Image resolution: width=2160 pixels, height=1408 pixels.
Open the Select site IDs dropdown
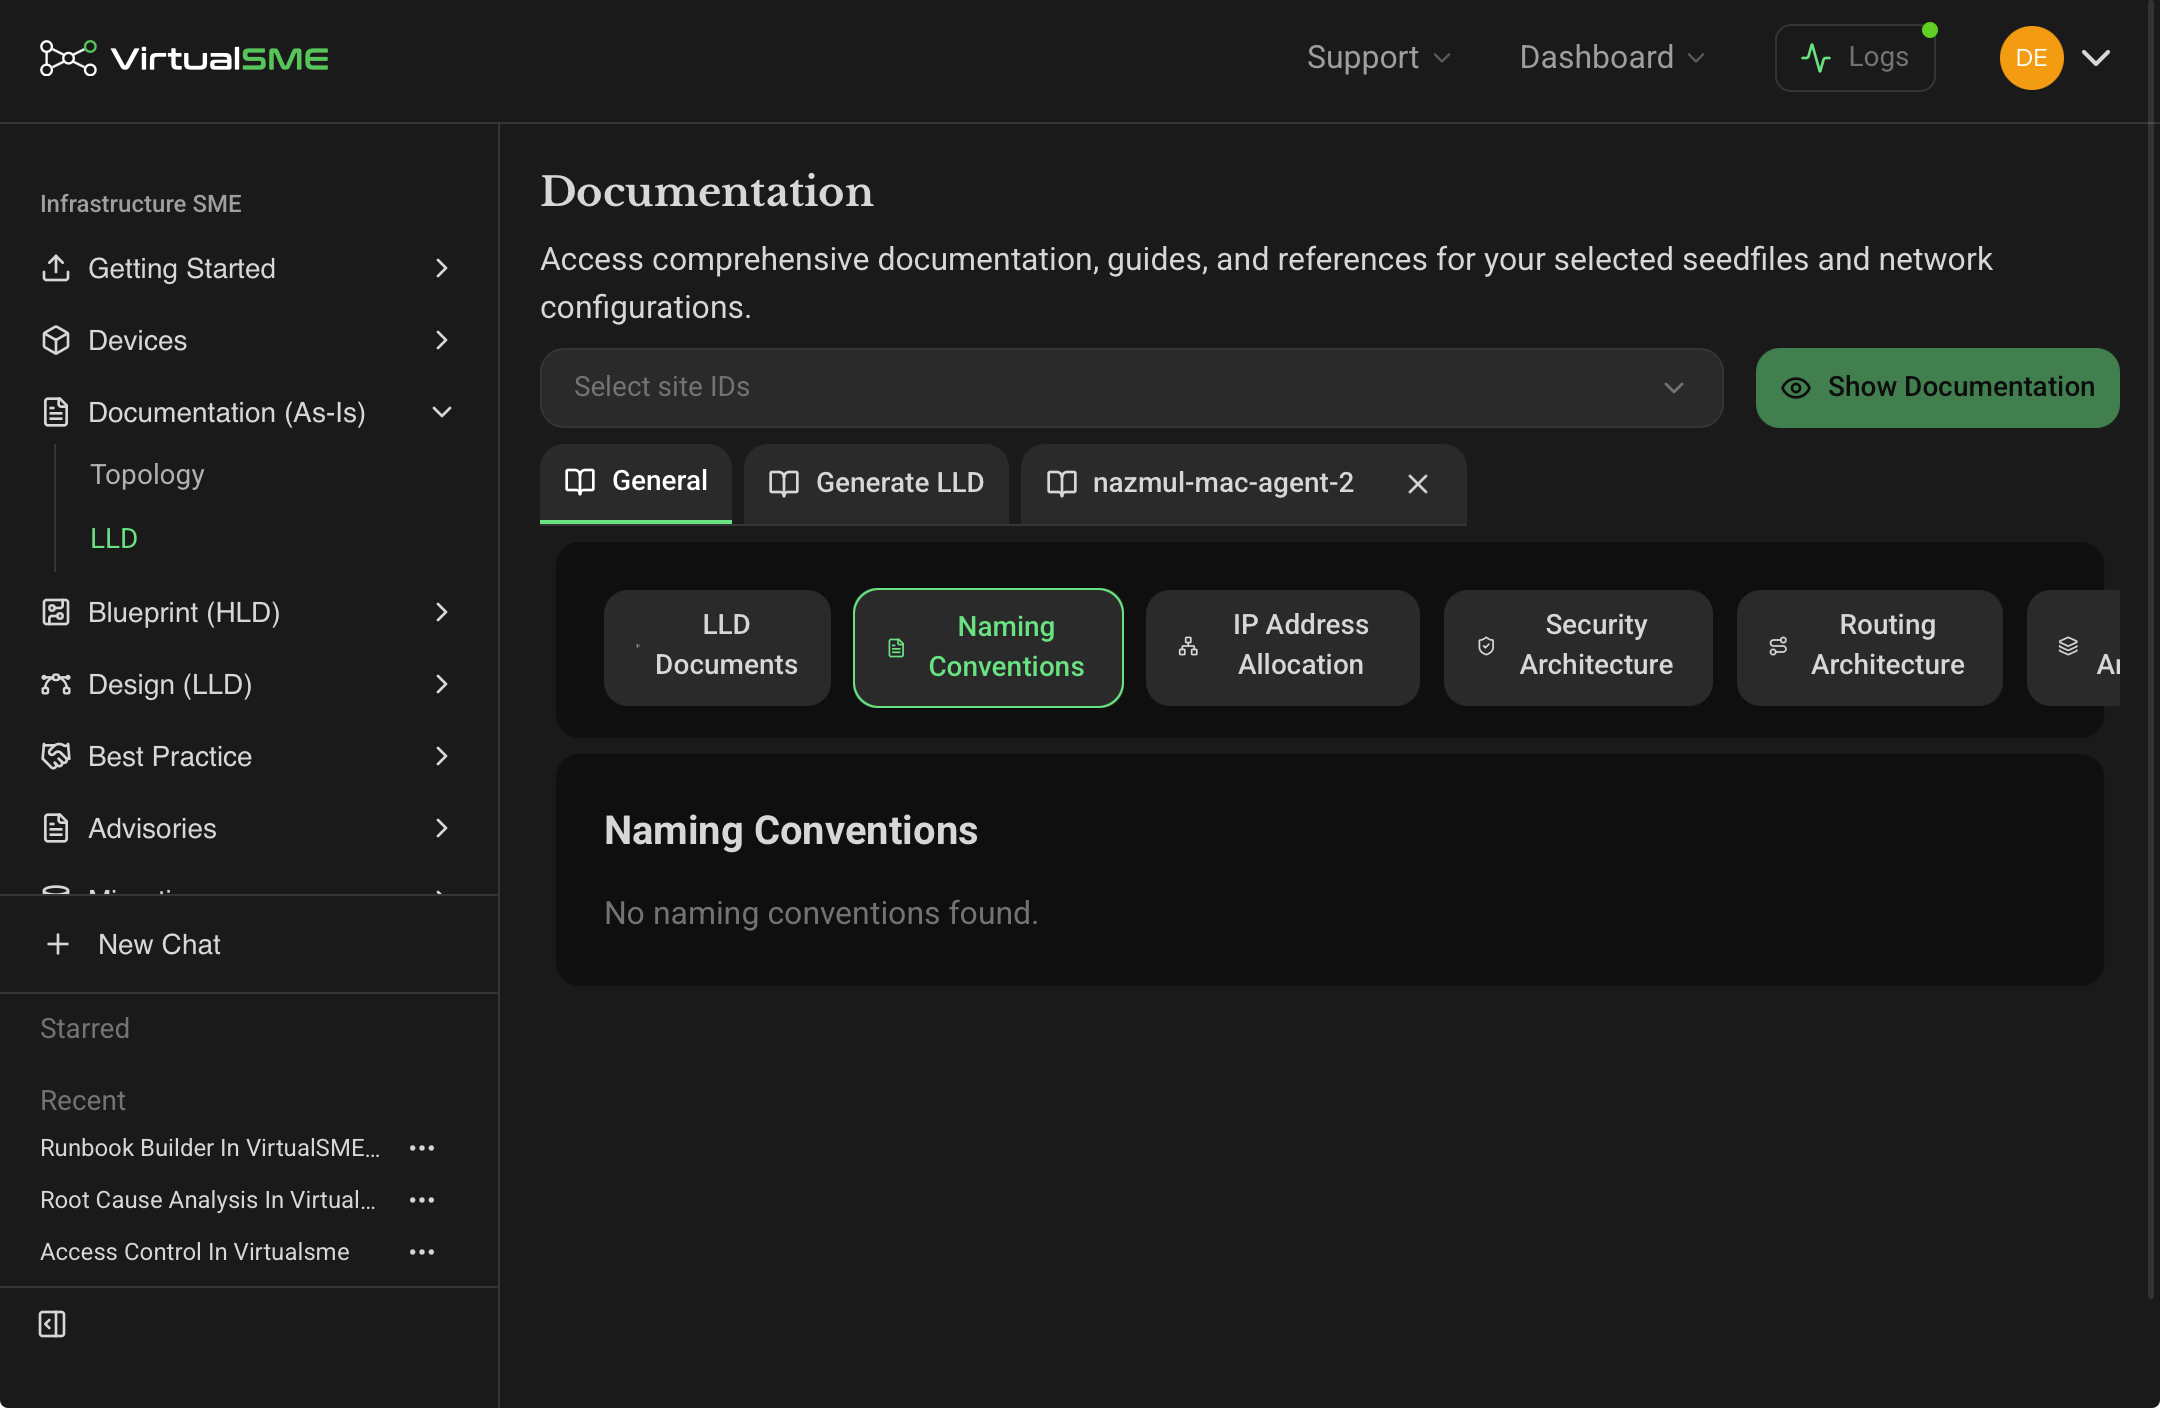(x=1131, y=388)
